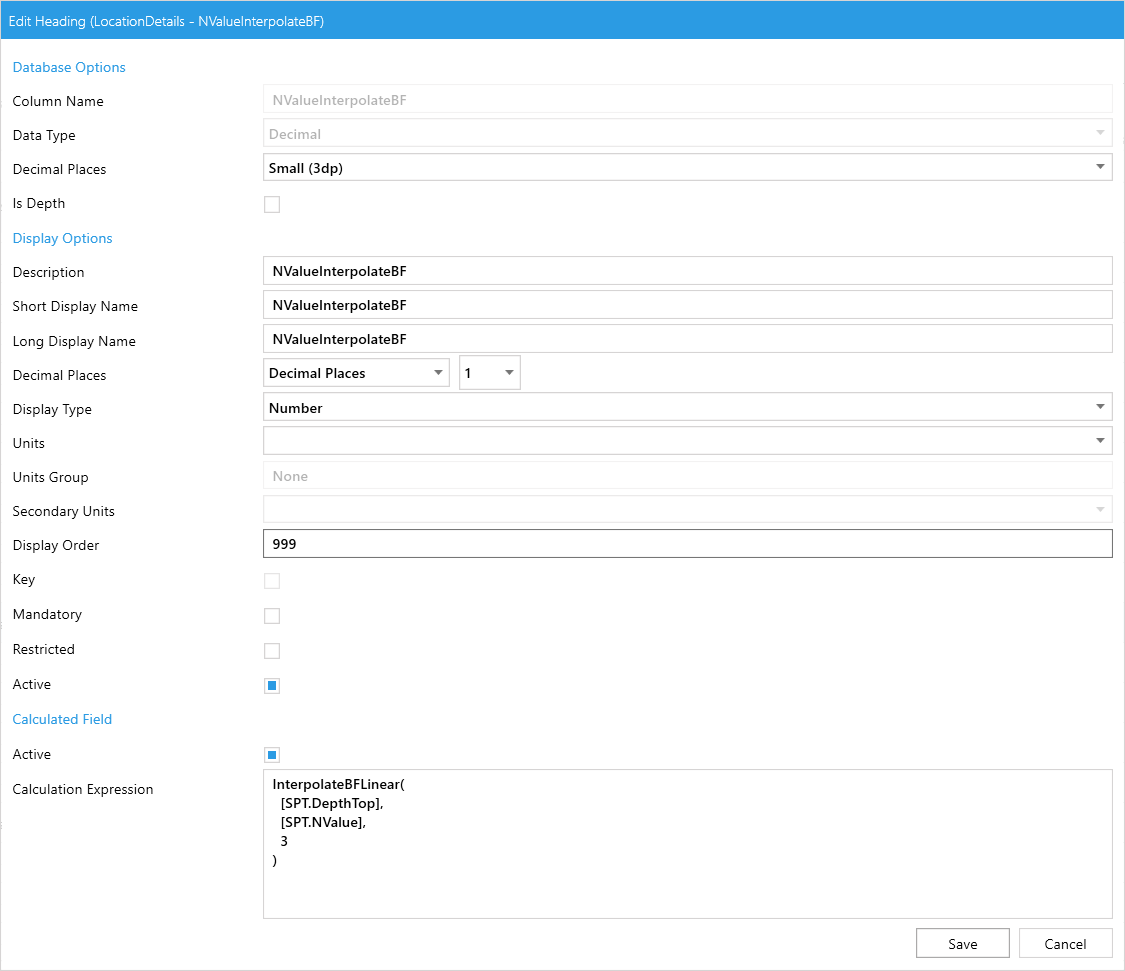The width and height of the screenshot is (1125, 971).
Task: Click the Database Options section heading
Action: point(69,67)
